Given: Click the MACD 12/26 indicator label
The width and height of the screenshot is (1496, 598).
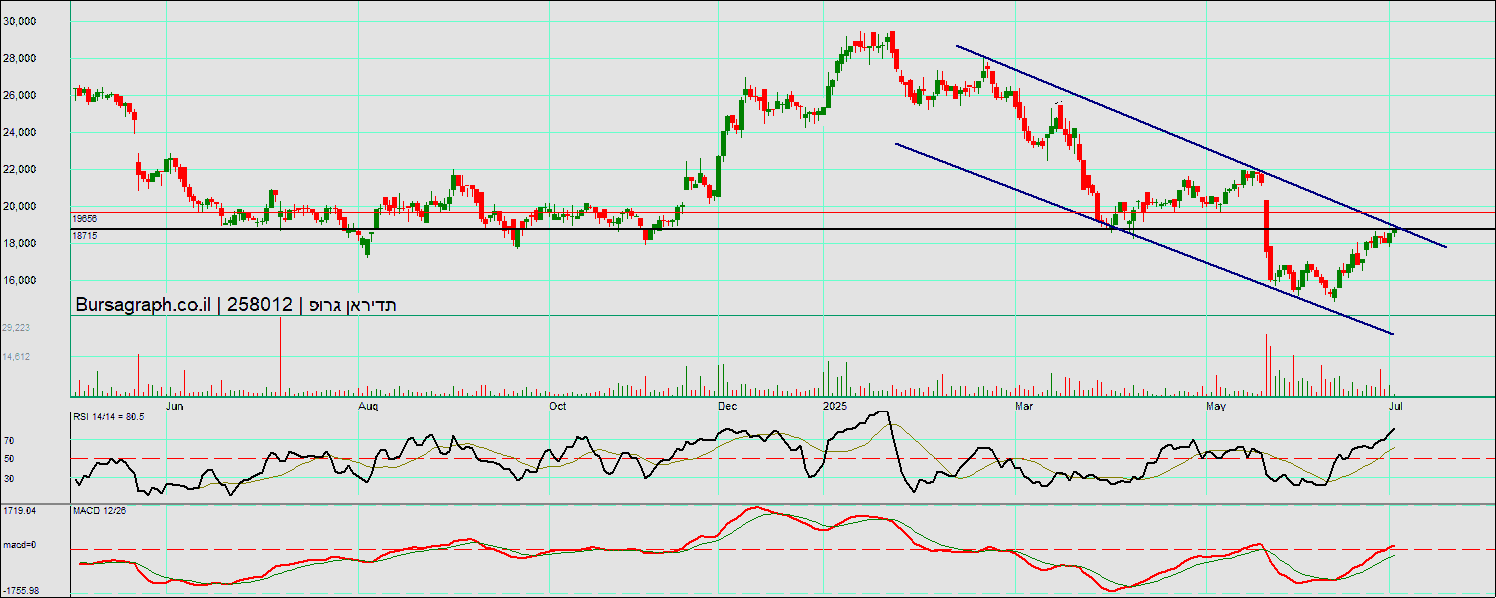Looking at the screenshot, I should [98, 511].
